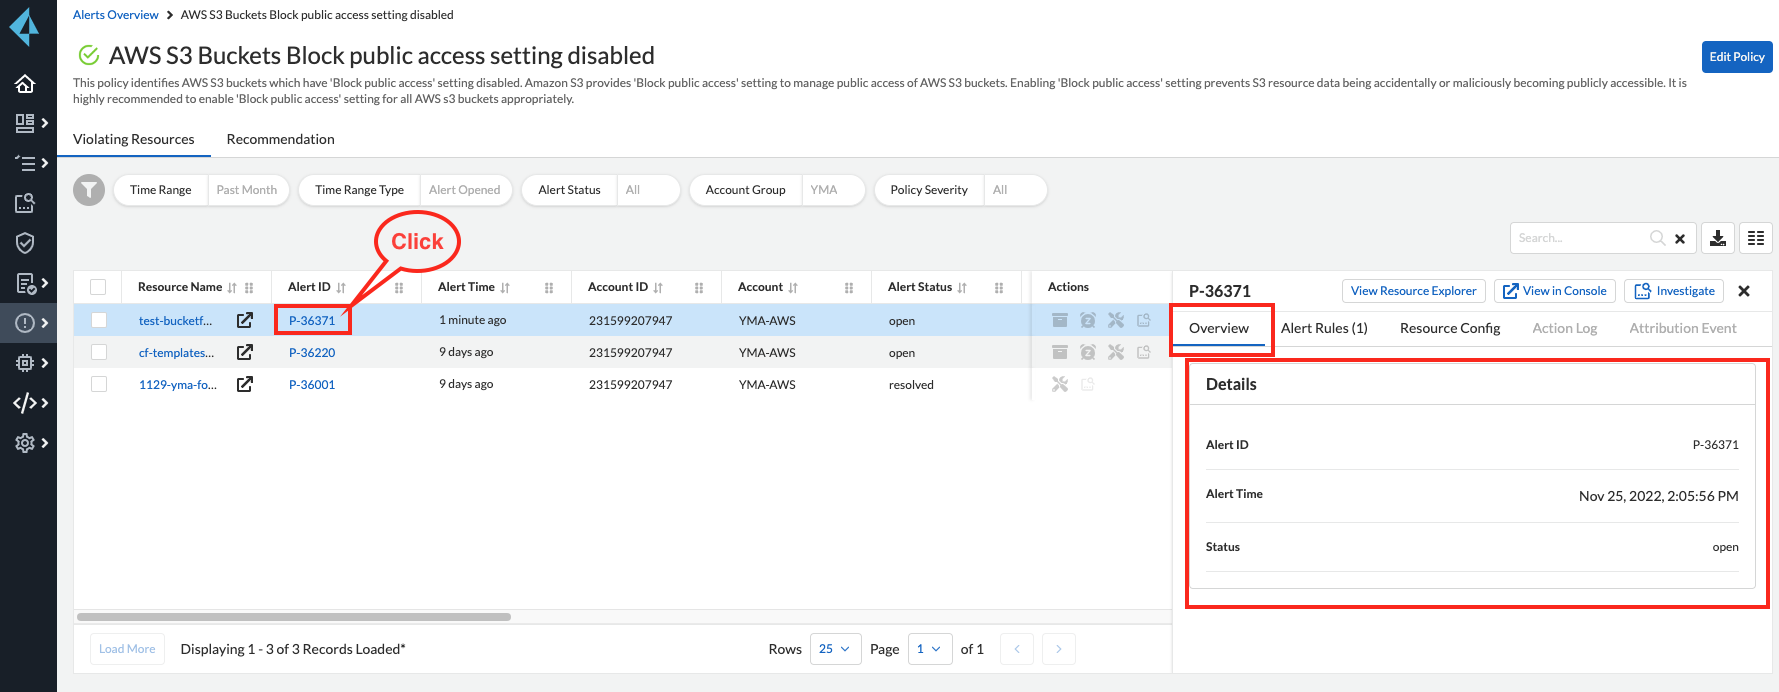
Task: Open Settings gear in sidebar
Action: [x=25, y=443]
